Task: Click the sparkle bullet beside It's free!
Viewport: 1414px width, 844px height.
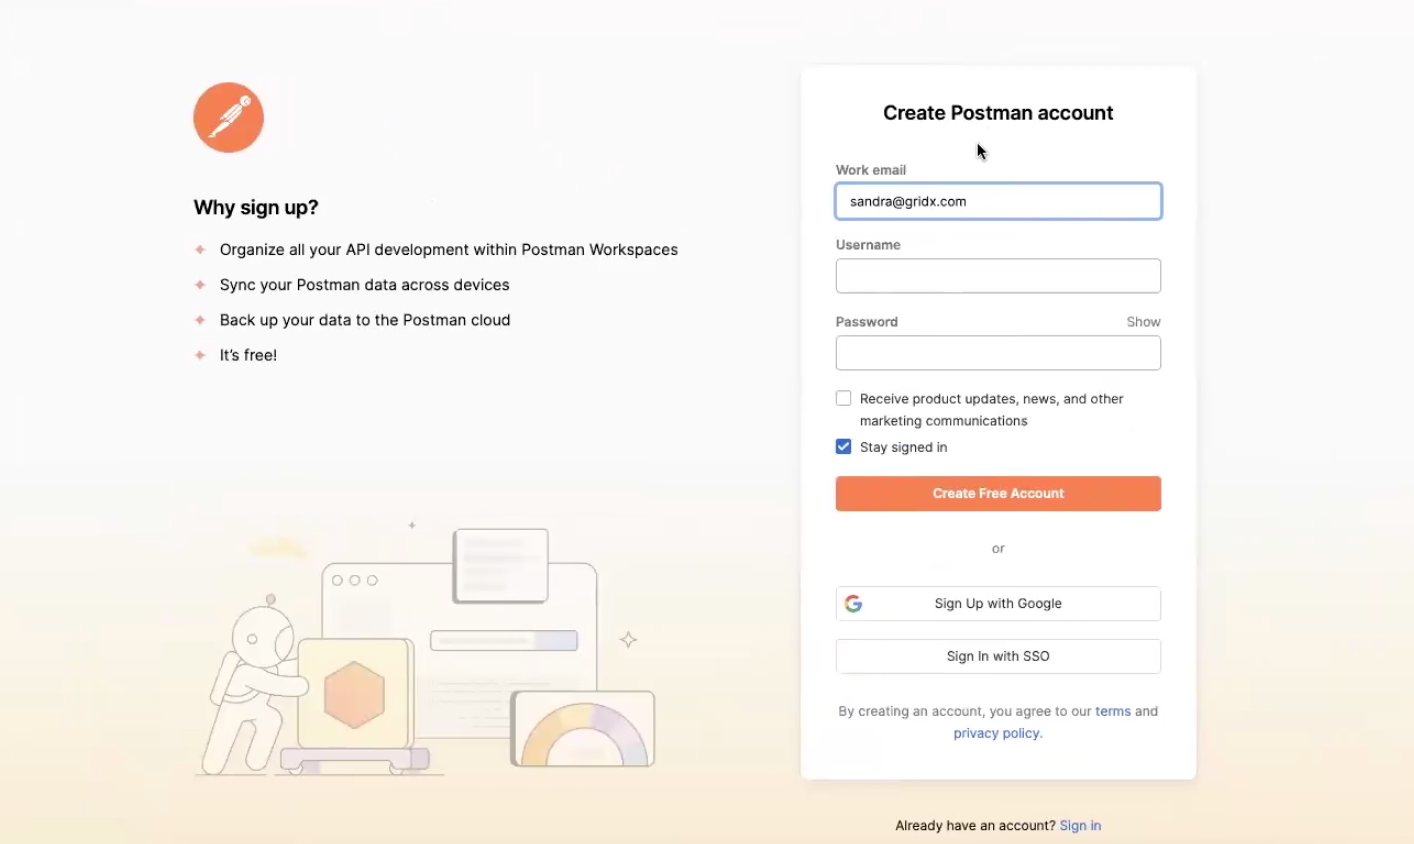Action: [200, 355]
